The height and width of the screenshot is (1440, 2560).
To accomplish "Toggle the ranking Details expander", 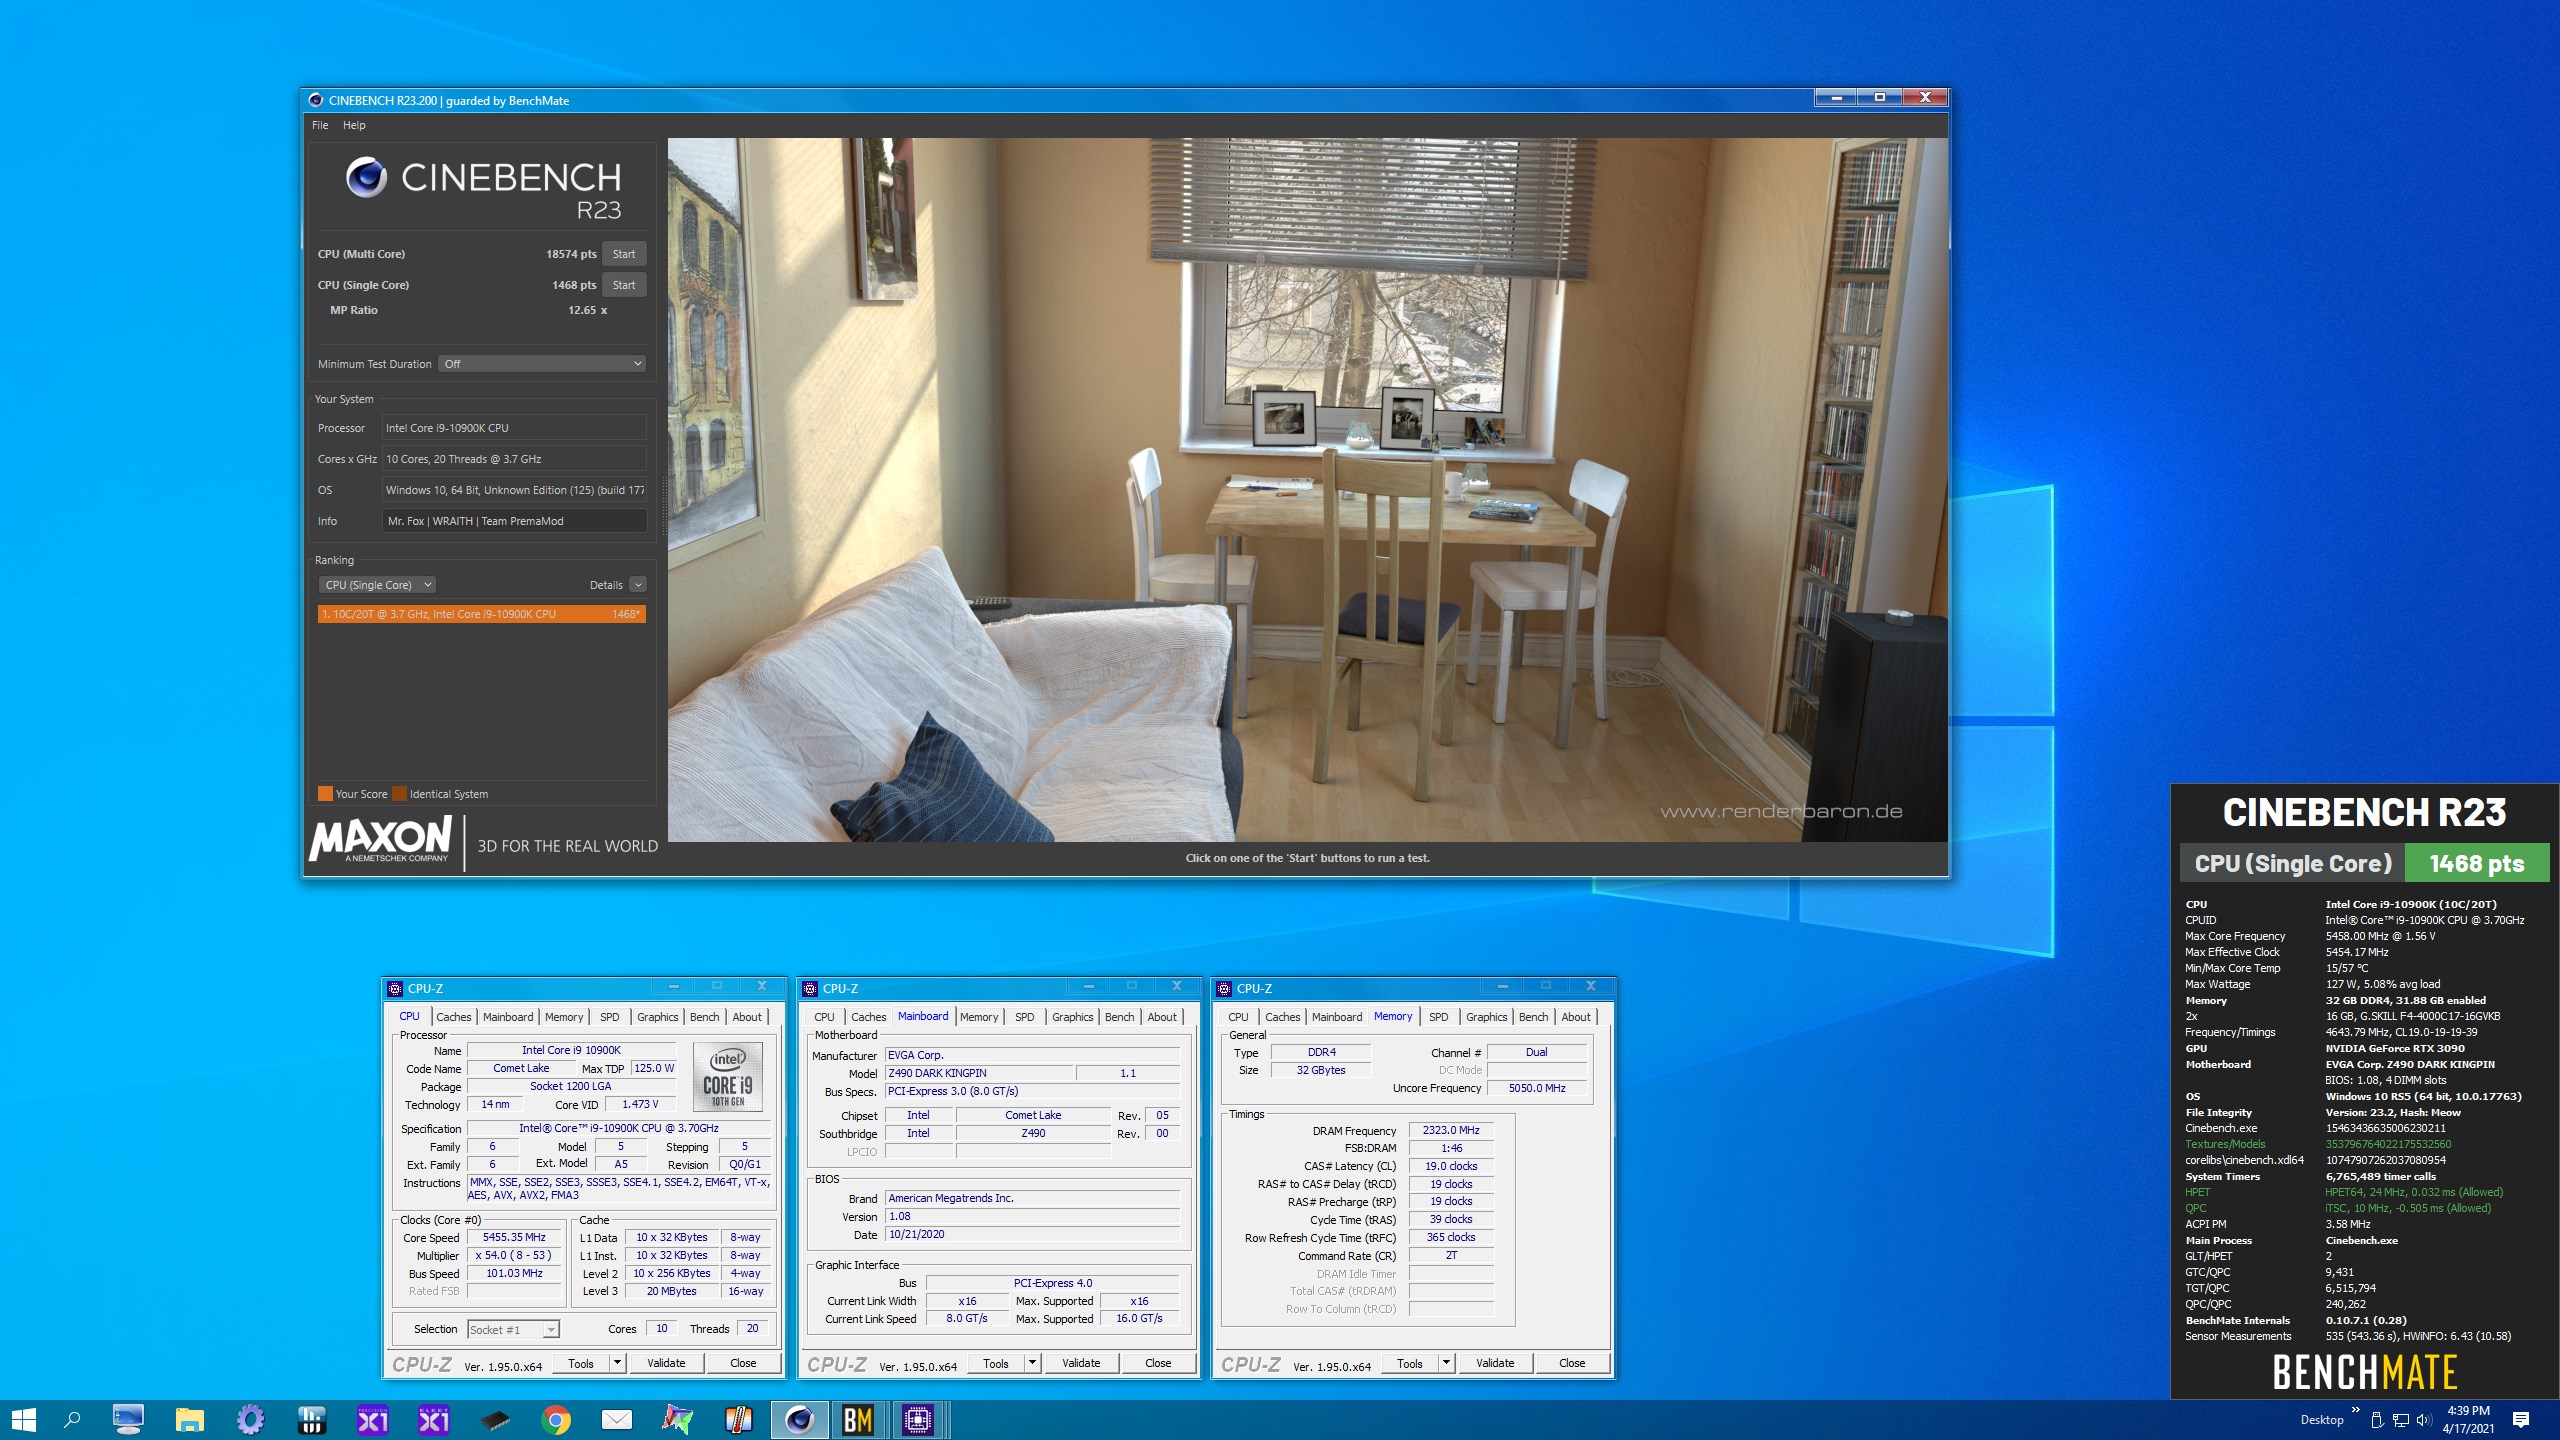I will [638, 585].
